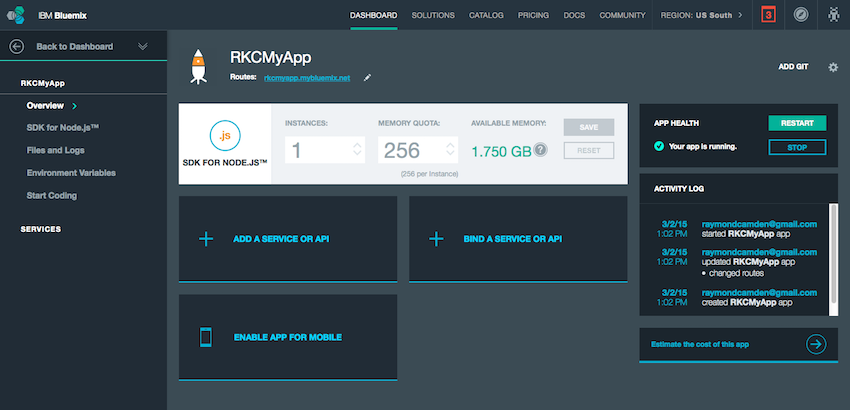Go to the Pricing page

[533, 15]
